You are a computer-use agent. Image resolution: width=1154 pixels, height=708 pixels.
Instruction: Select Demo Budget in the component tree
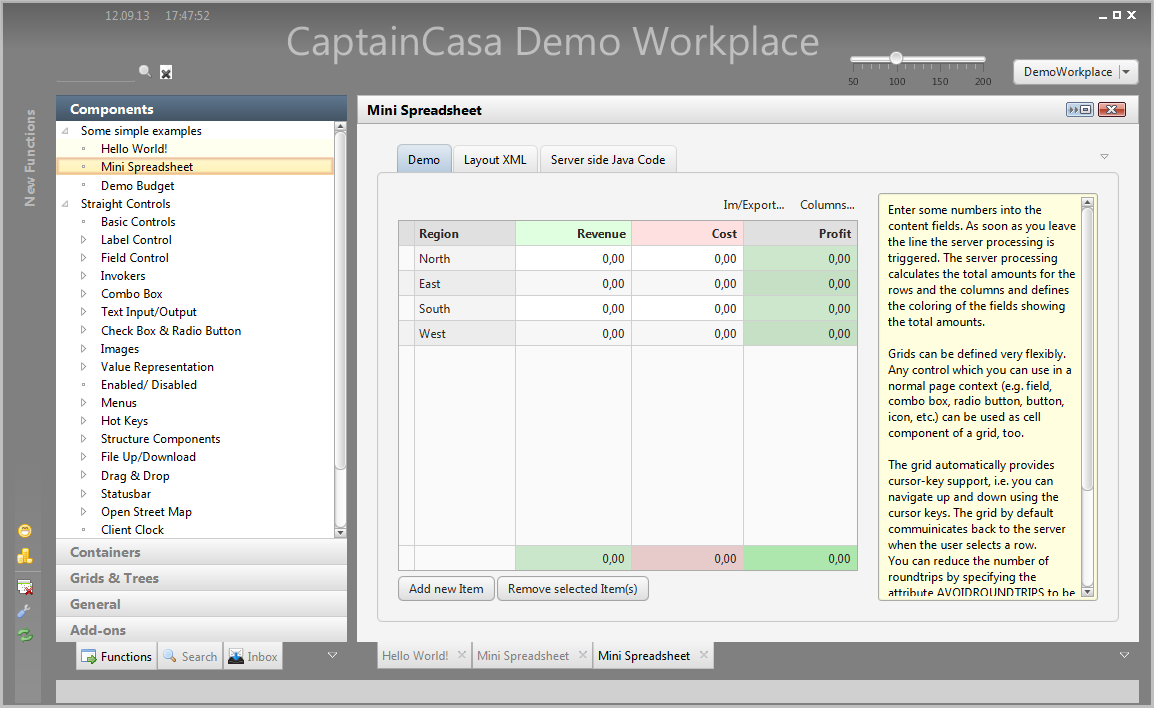pos(137,186)
